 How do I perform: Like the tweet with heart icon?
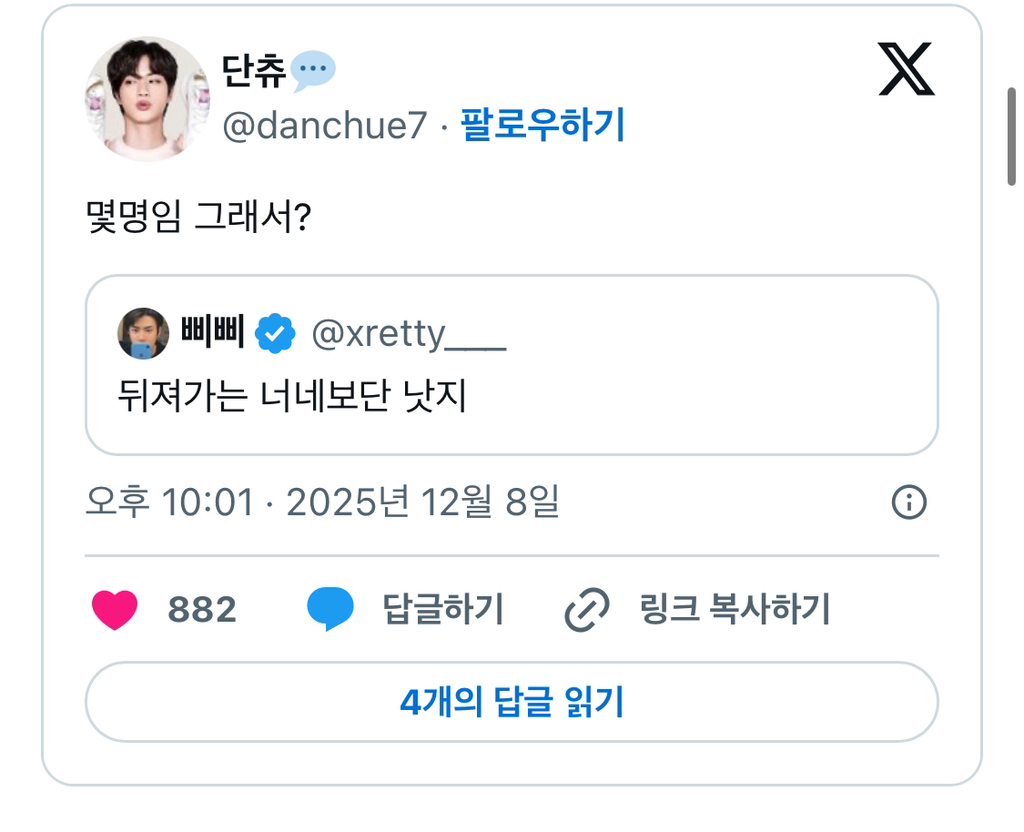tap(114, 610)
